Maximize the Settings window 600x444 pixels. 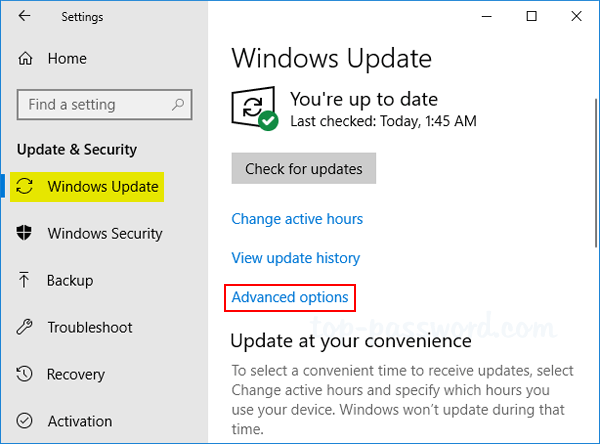[x=531, y=17]
